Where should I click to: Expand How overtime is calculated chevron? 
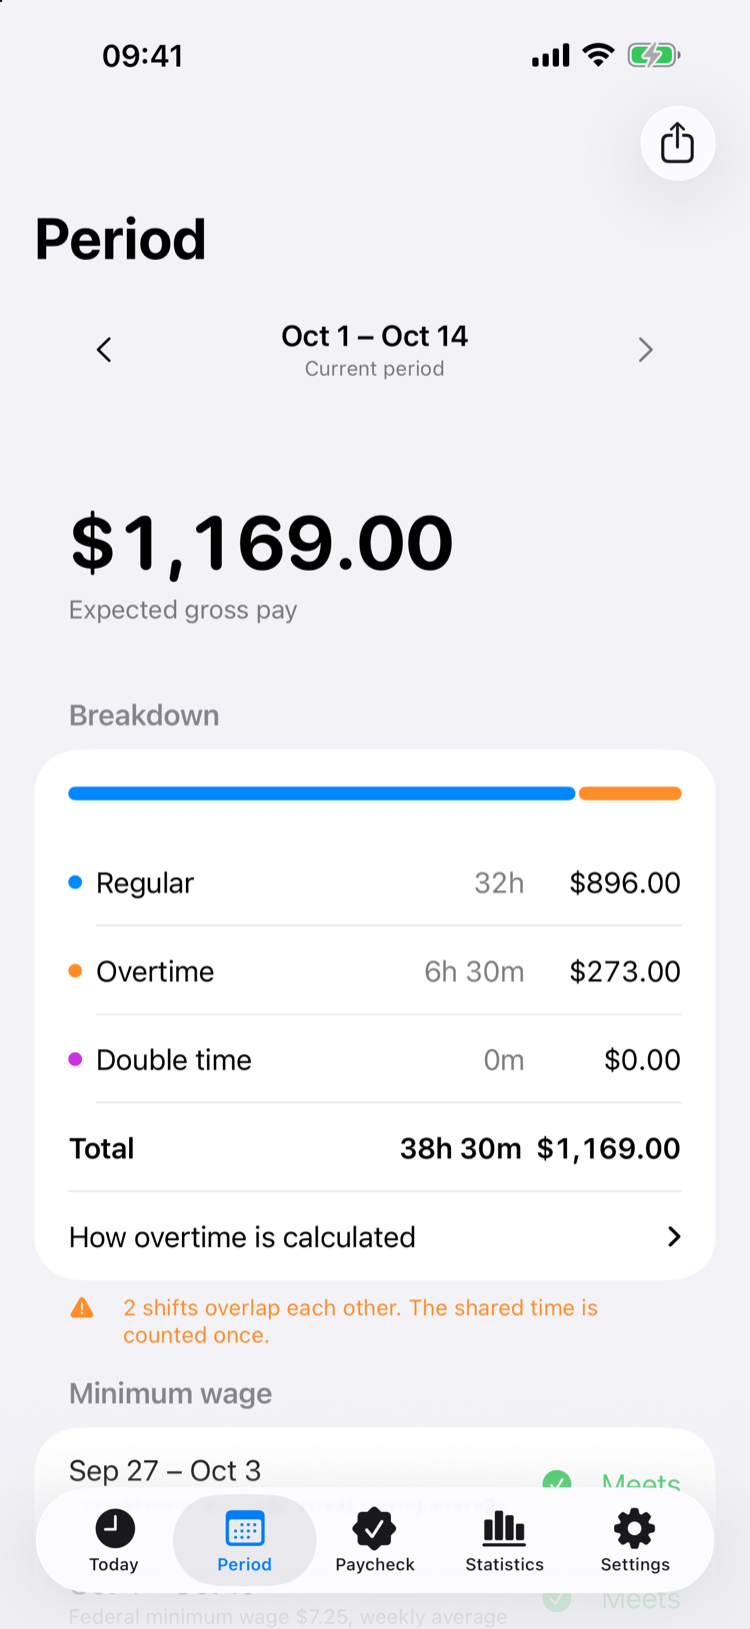click(674, 1237)
